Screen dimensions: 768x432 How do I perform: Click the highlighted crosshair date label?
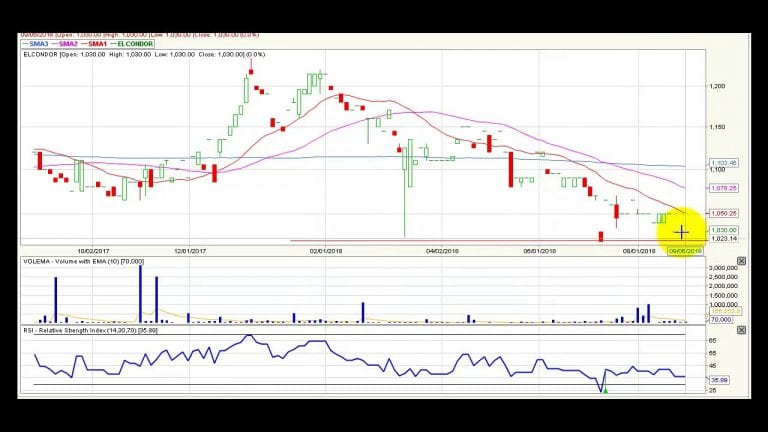(x=685, y=251)
